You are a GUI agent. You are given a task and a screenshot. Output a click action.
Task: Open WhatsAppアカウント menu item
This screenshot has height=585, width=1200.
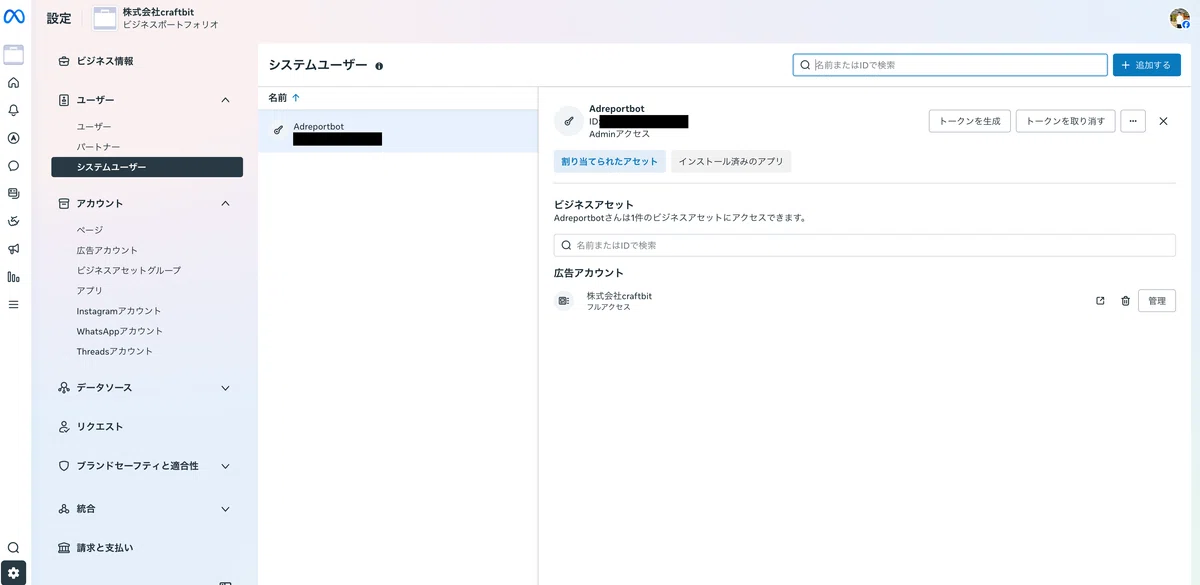coord(120,331)
